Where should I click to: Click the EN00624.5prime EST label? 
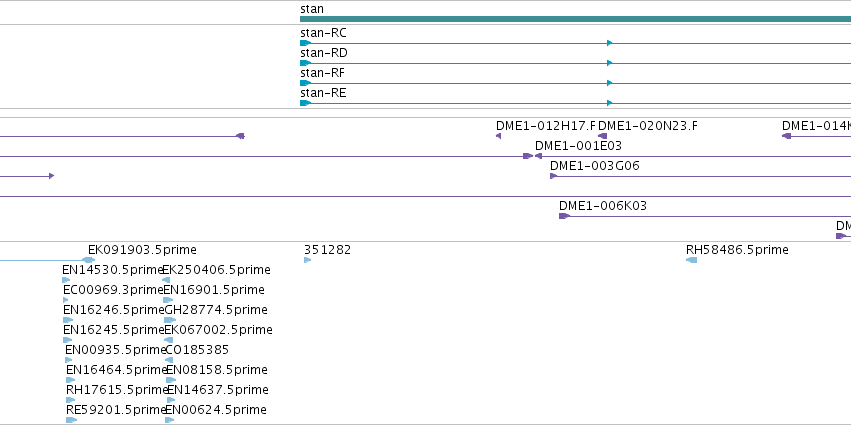[x=216, y=410]
